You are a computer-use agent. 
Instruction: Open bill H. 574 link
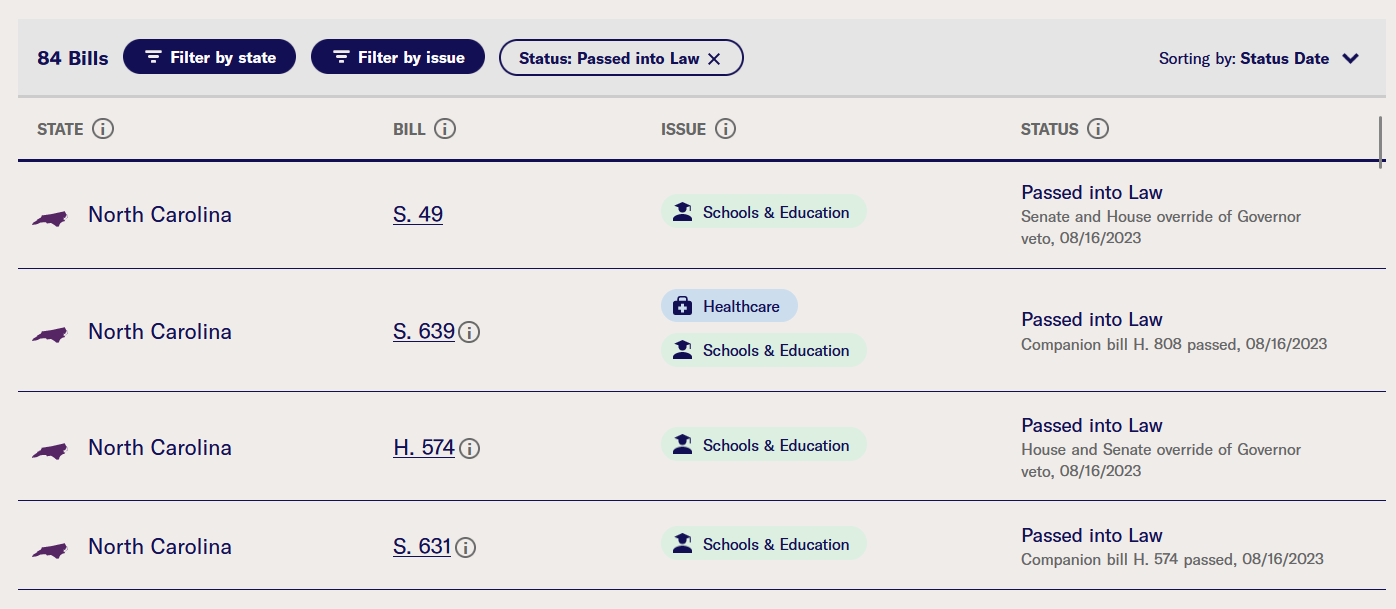(424, 447)
